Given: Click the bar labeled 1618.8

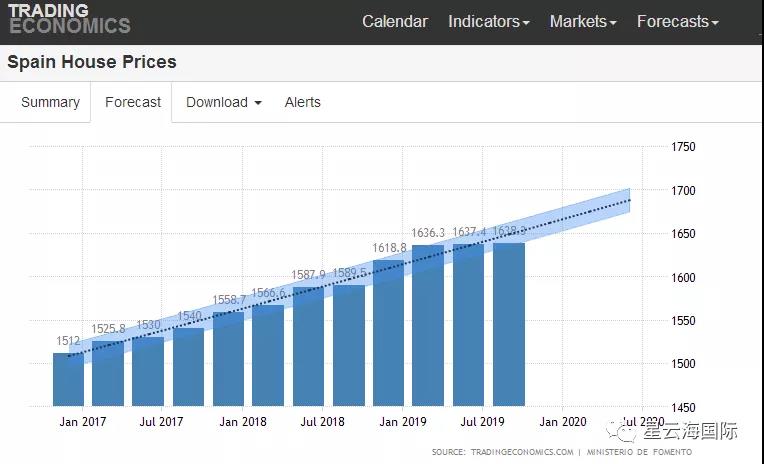Looking at the screenshot, I should pyautogui.click(x=388, y=333).
